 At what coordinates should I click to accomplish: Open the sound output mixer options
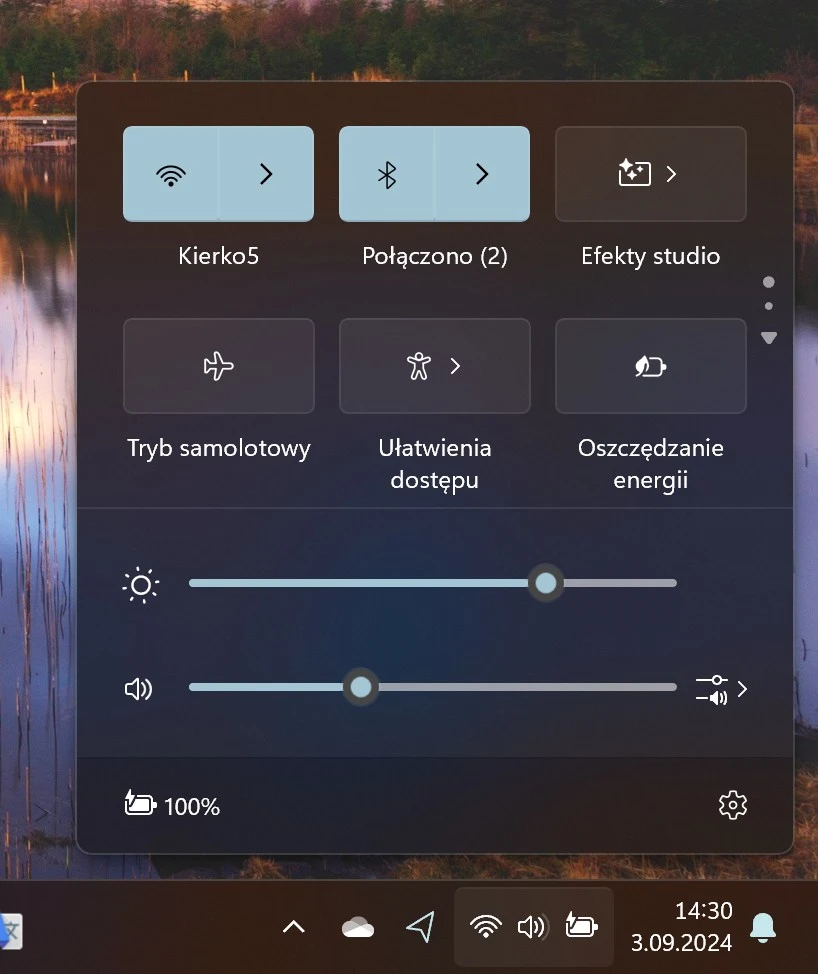[721, 689]
